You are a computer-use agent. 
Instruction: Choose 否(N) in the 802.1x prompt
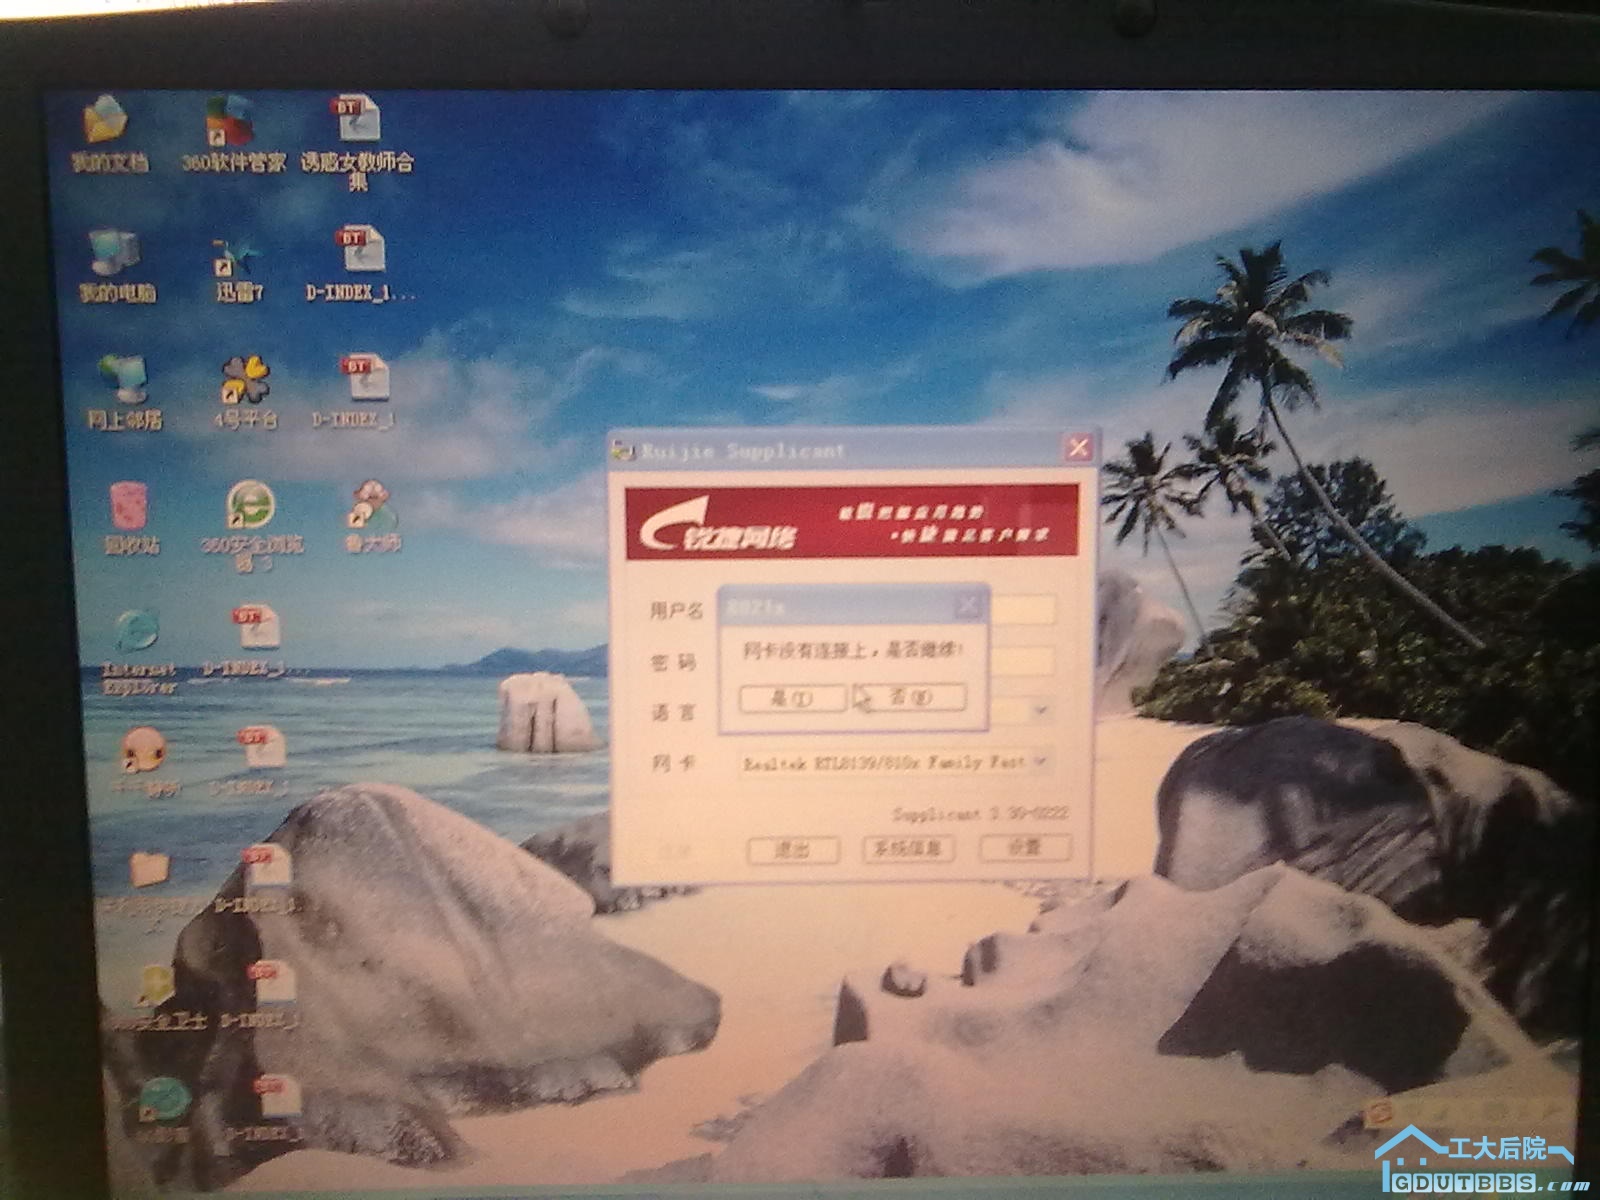(x=910, y=697)
